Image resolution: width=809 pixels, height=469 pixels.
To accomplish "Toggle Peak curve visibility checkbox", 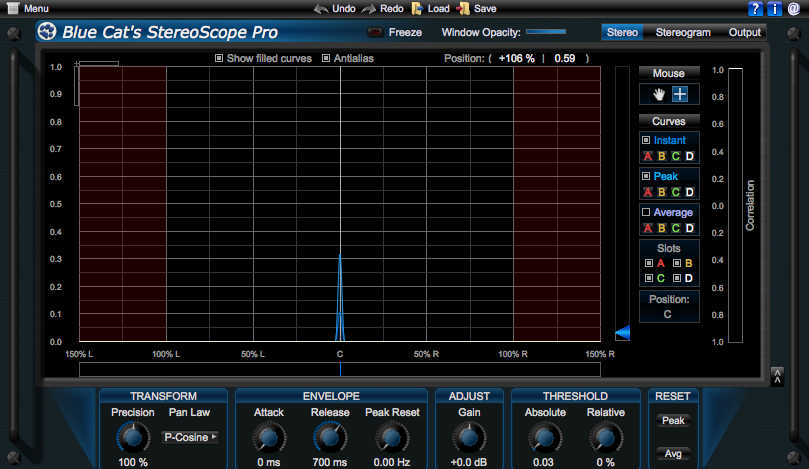I will 646,176.
